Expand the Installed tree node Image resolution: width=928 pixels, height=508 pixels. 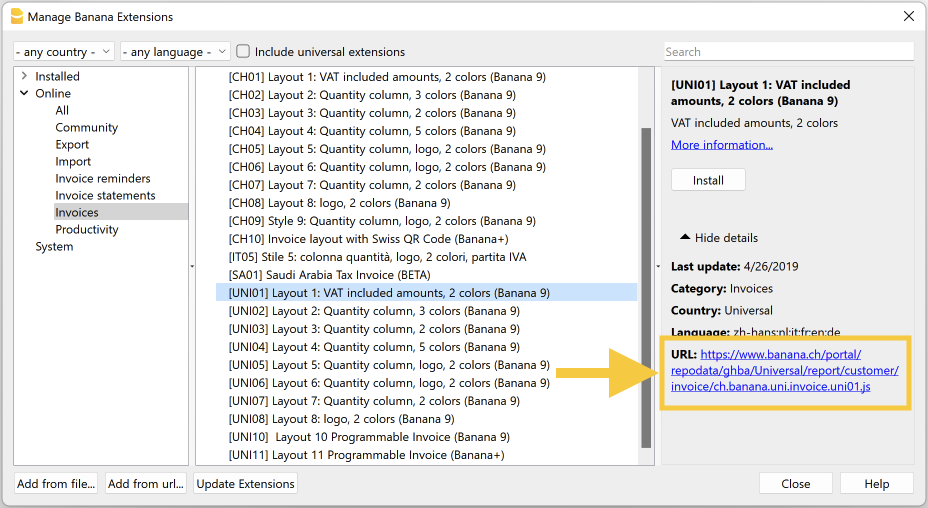pyautogui.click(x=24, y=76)
